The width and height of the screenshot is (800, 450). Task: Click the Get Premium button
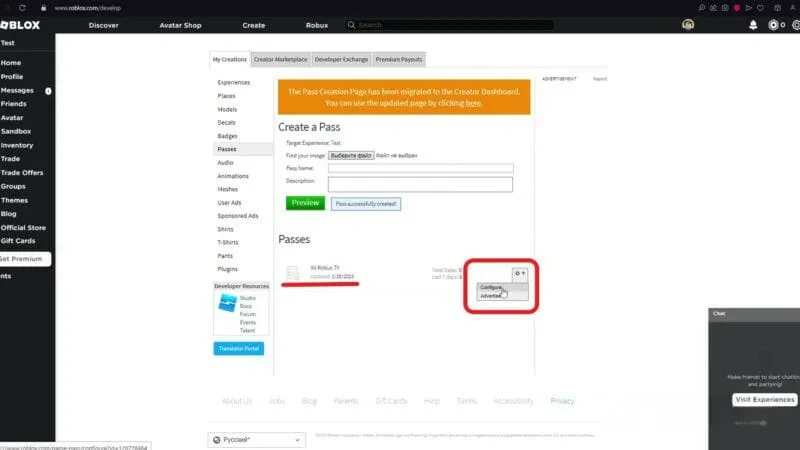(24, 259)
